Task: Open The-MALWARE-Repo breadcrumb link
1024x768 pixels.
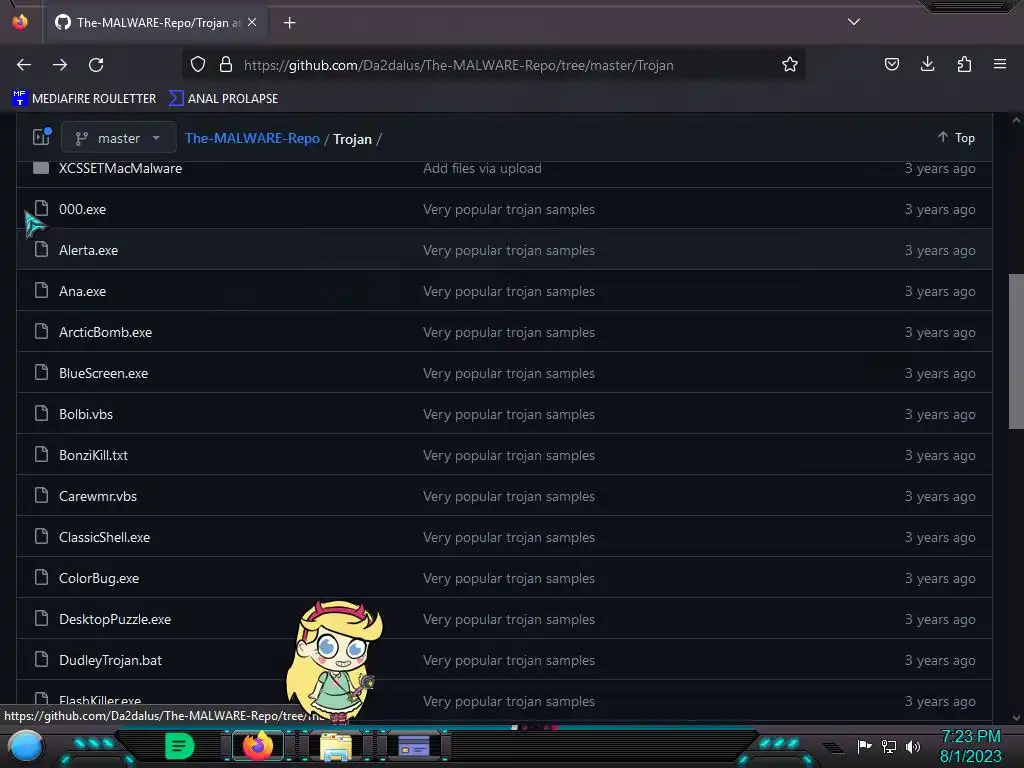Action: (x=252, y=138)
